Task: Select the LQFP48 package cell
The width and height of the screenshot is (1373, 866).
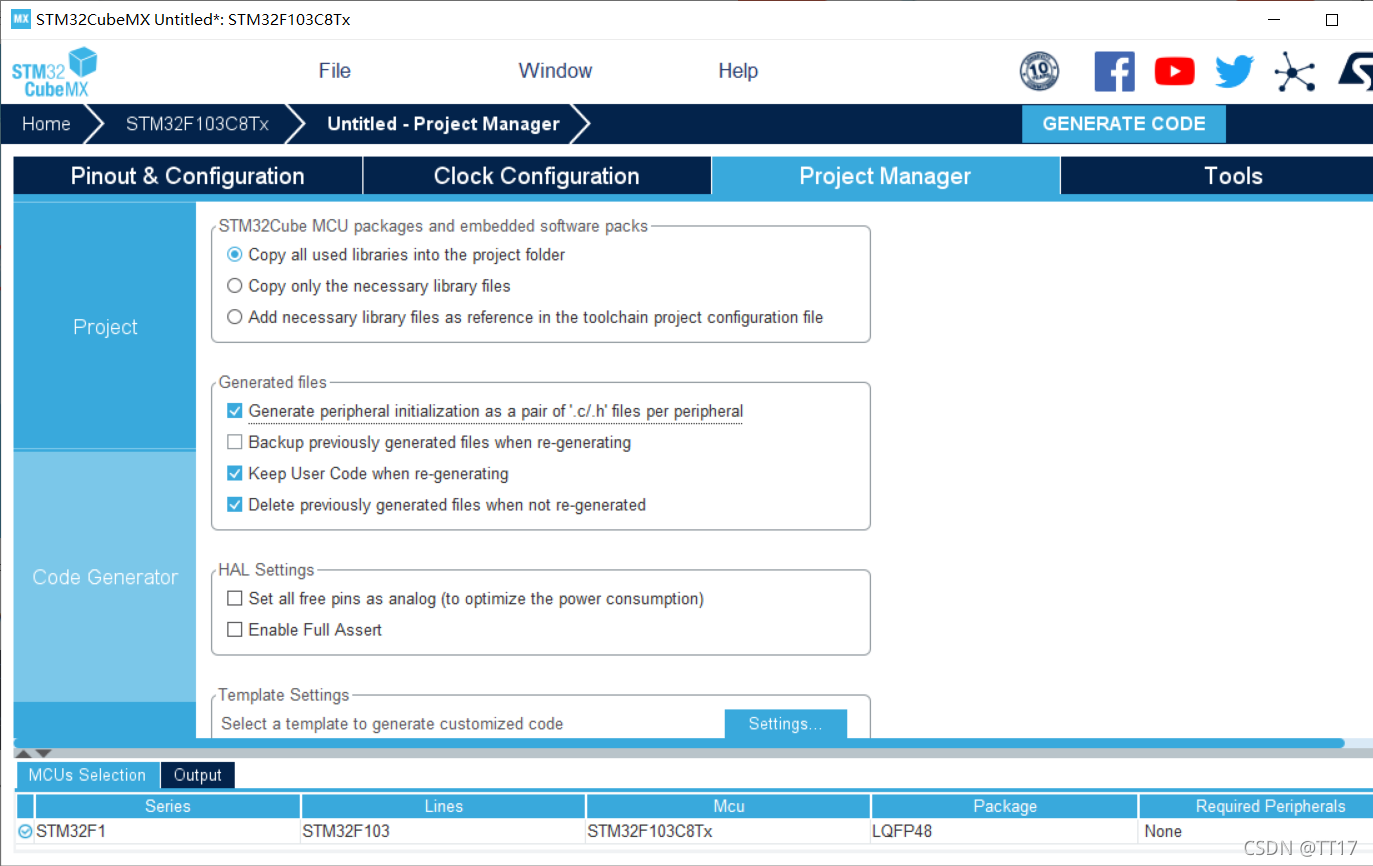Action: 1005,831
